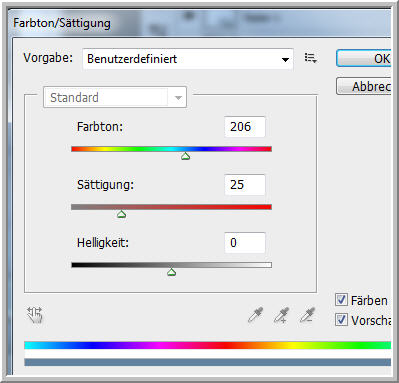
Task: Click the Farbton slider thumb
Action: click(x=186, y=156)
